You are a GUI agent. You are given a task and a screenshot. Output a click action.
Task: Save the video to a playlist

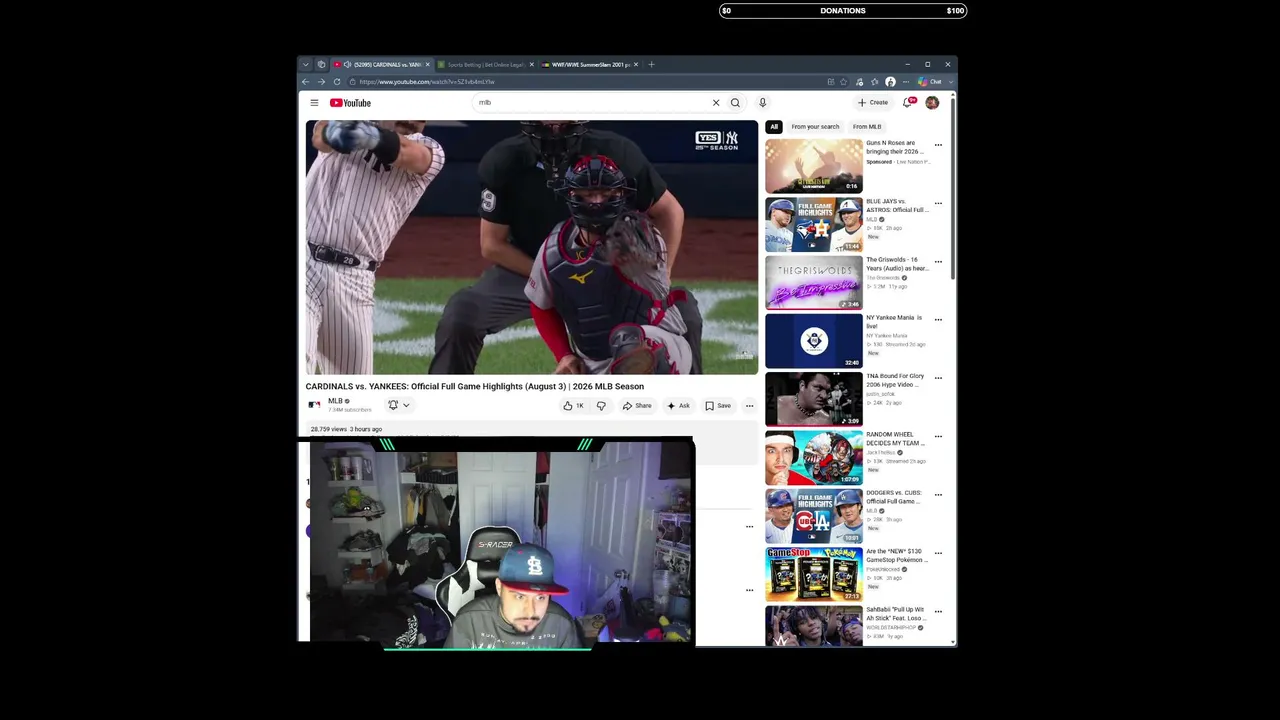click(718, 405)
